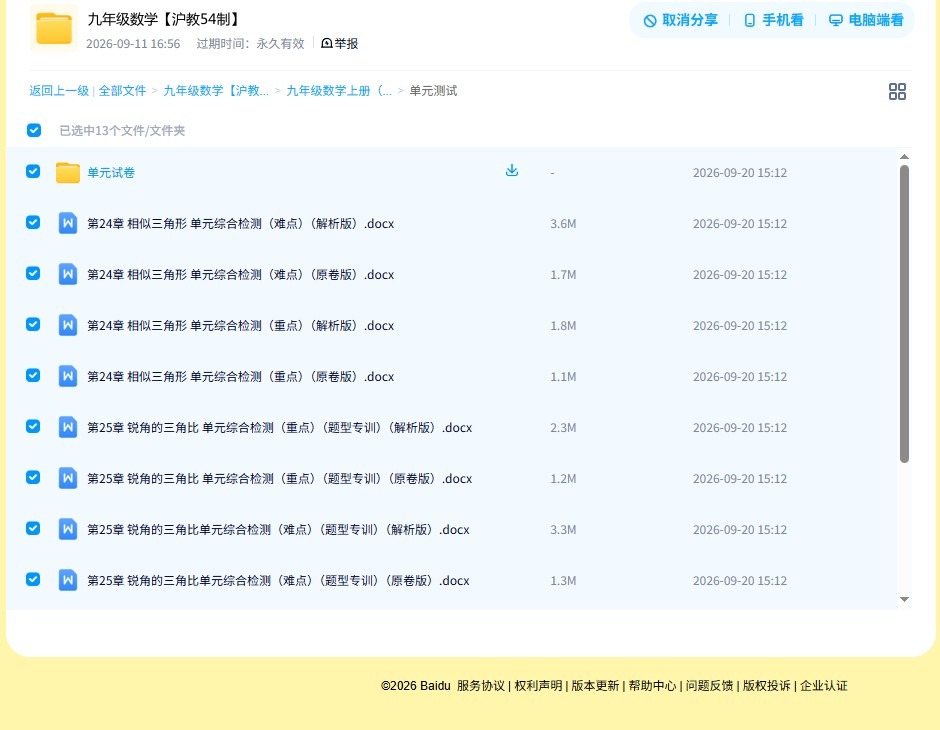The width and height of the screenshot is (940, 730).
Task: Click Word icon of 第24章 难点 解析版 file
Action: pos(68,223)
